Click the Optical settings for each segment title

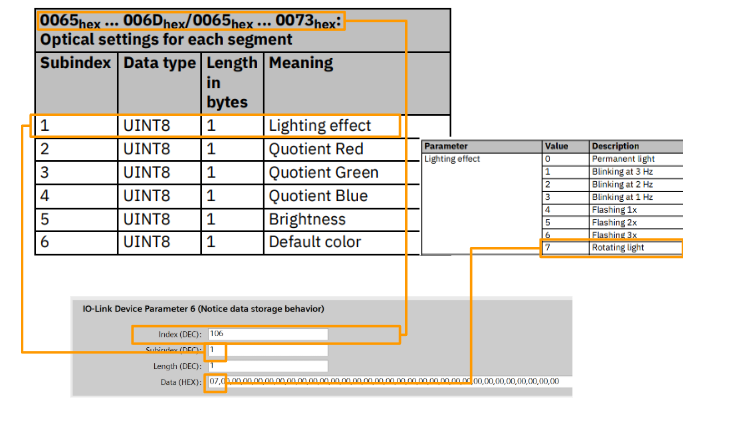(165, 41)
